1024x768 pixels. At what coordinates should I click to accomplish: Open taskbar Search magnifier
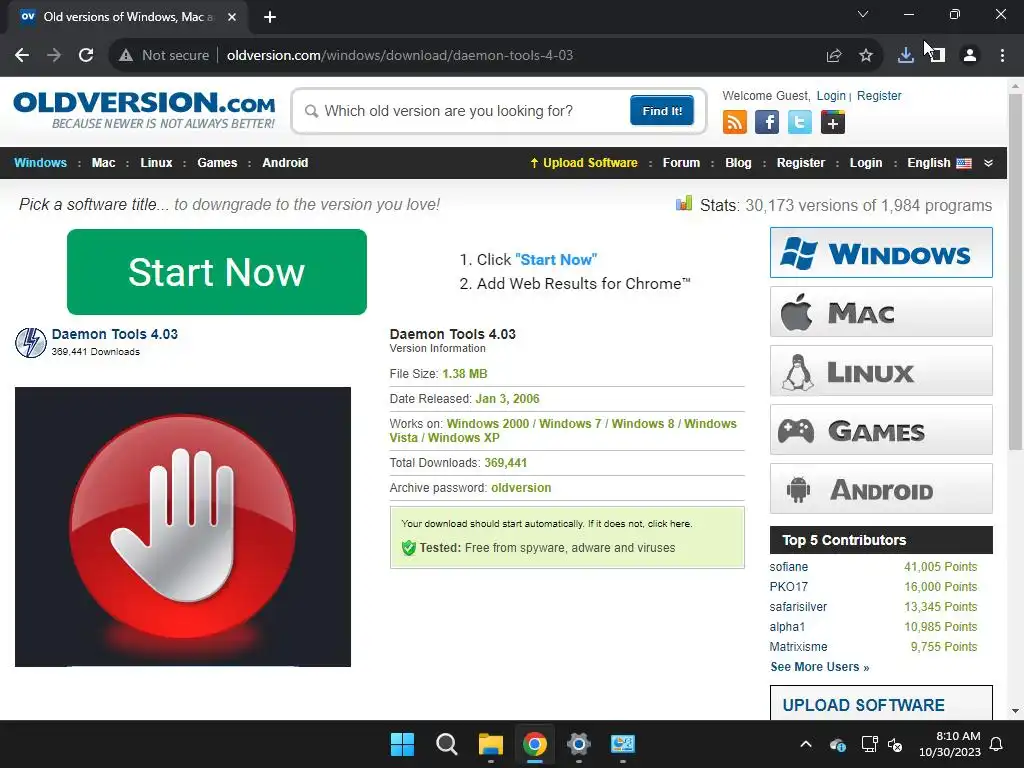[447, 744]
